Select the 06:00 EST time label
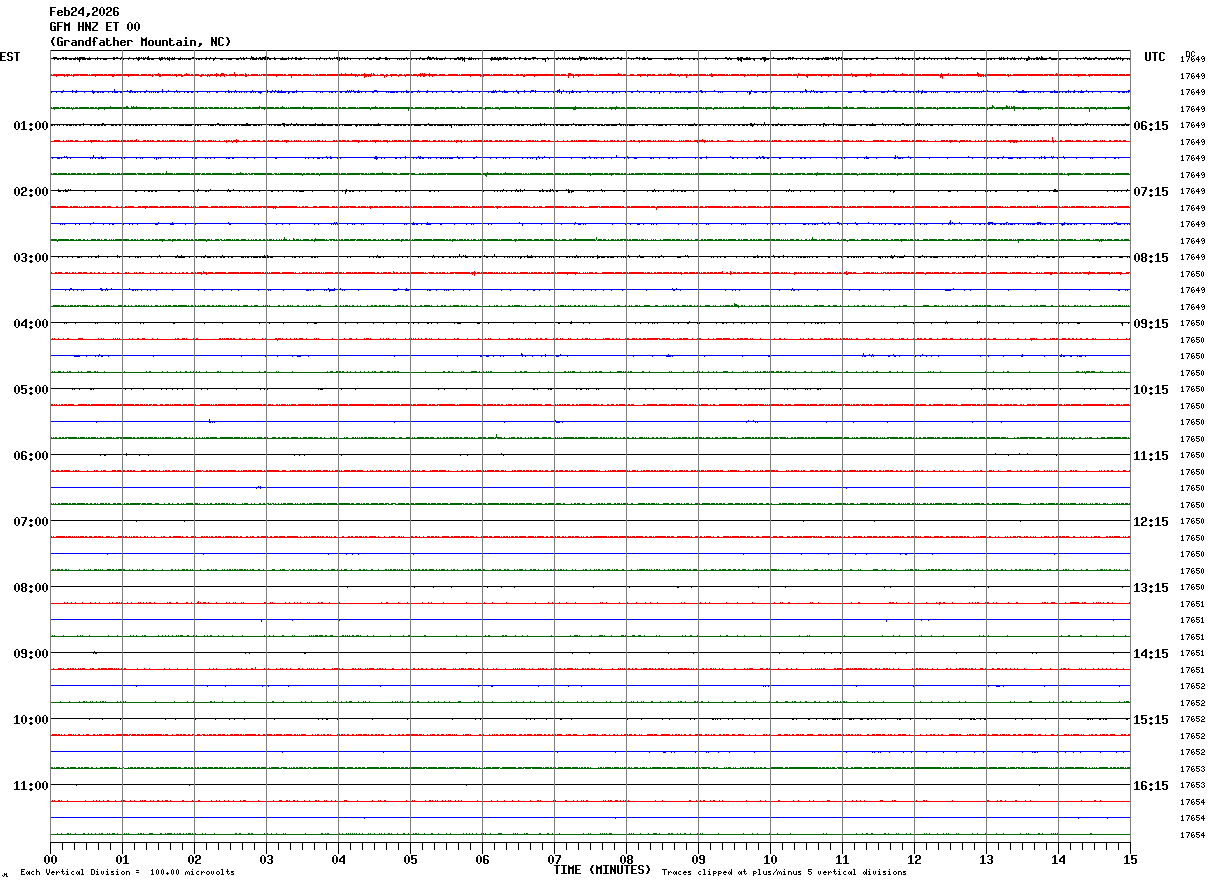The height and width of the screenshot is (886, 1210). pyautogui.click(x=31, y=455)
